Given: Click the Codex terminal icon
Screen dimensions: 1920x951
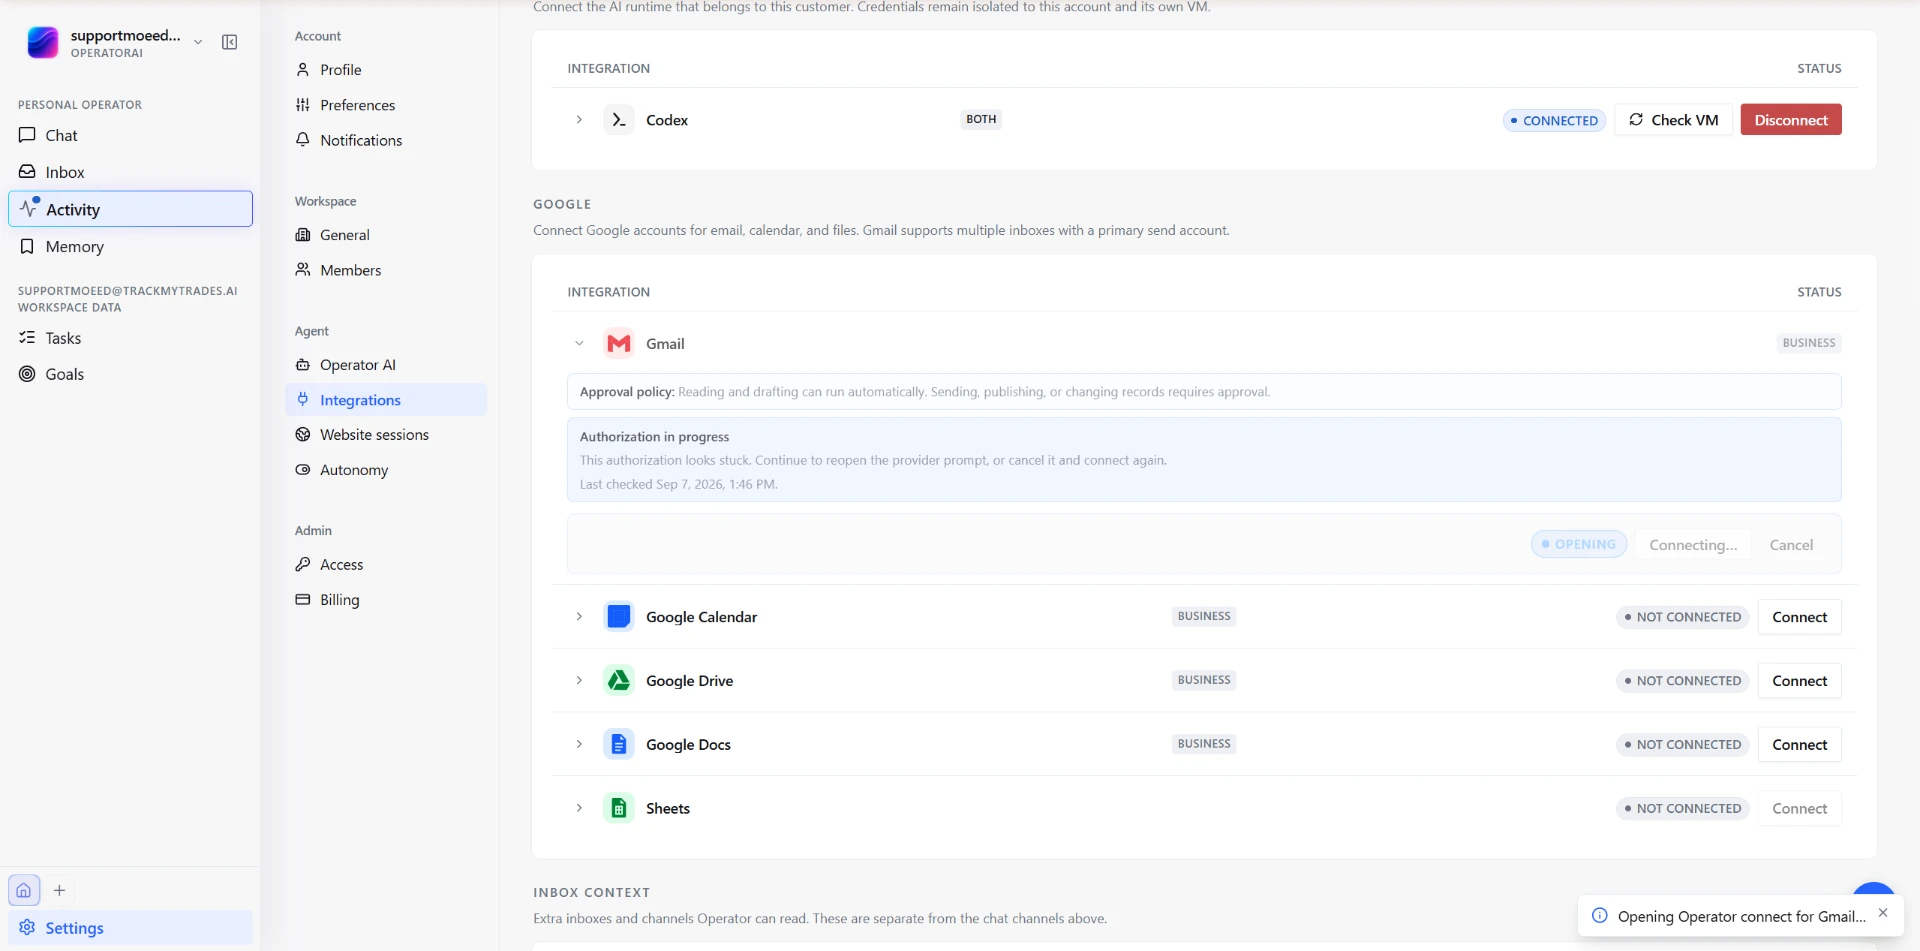Looking at the screenshot, I should pos(619,120).
